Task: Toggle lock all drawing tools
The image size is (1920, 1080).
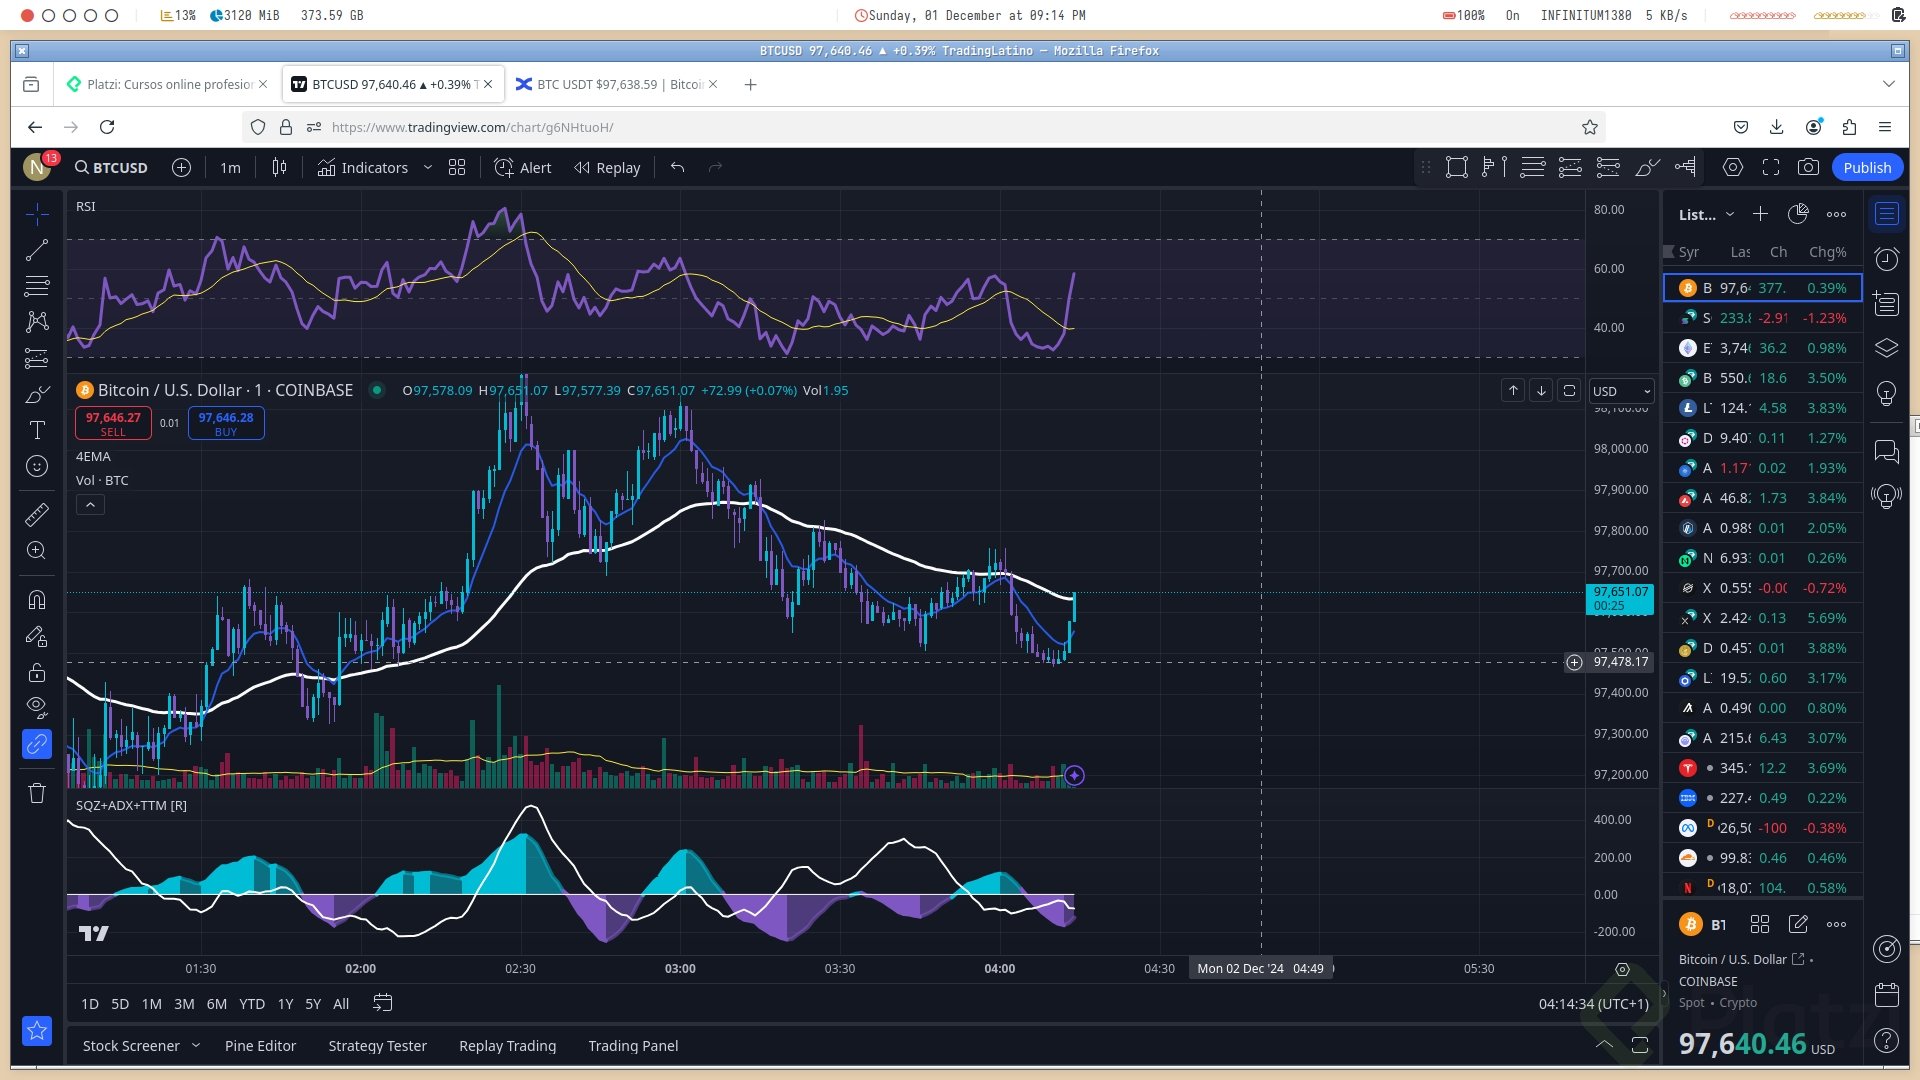Action: (x=37, y=672)
